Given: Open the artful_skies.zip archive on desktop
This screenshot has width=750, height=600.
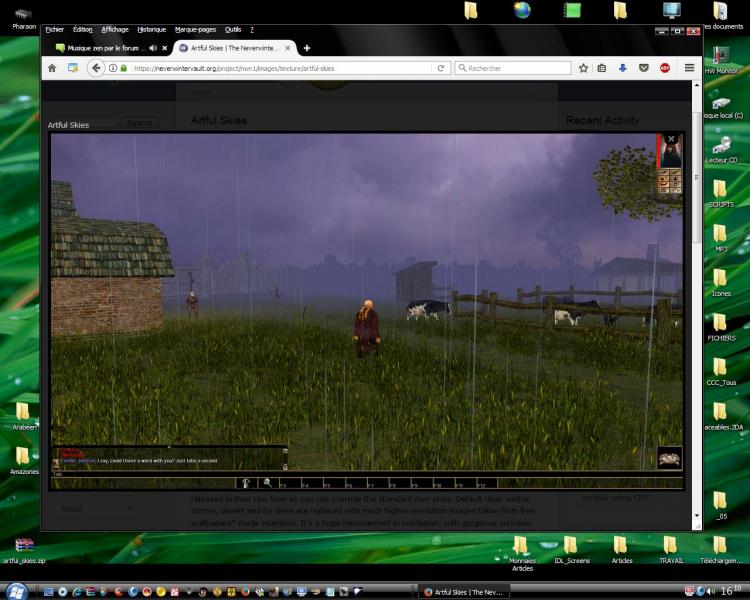Looking at the screenshot, I should 24,550.
